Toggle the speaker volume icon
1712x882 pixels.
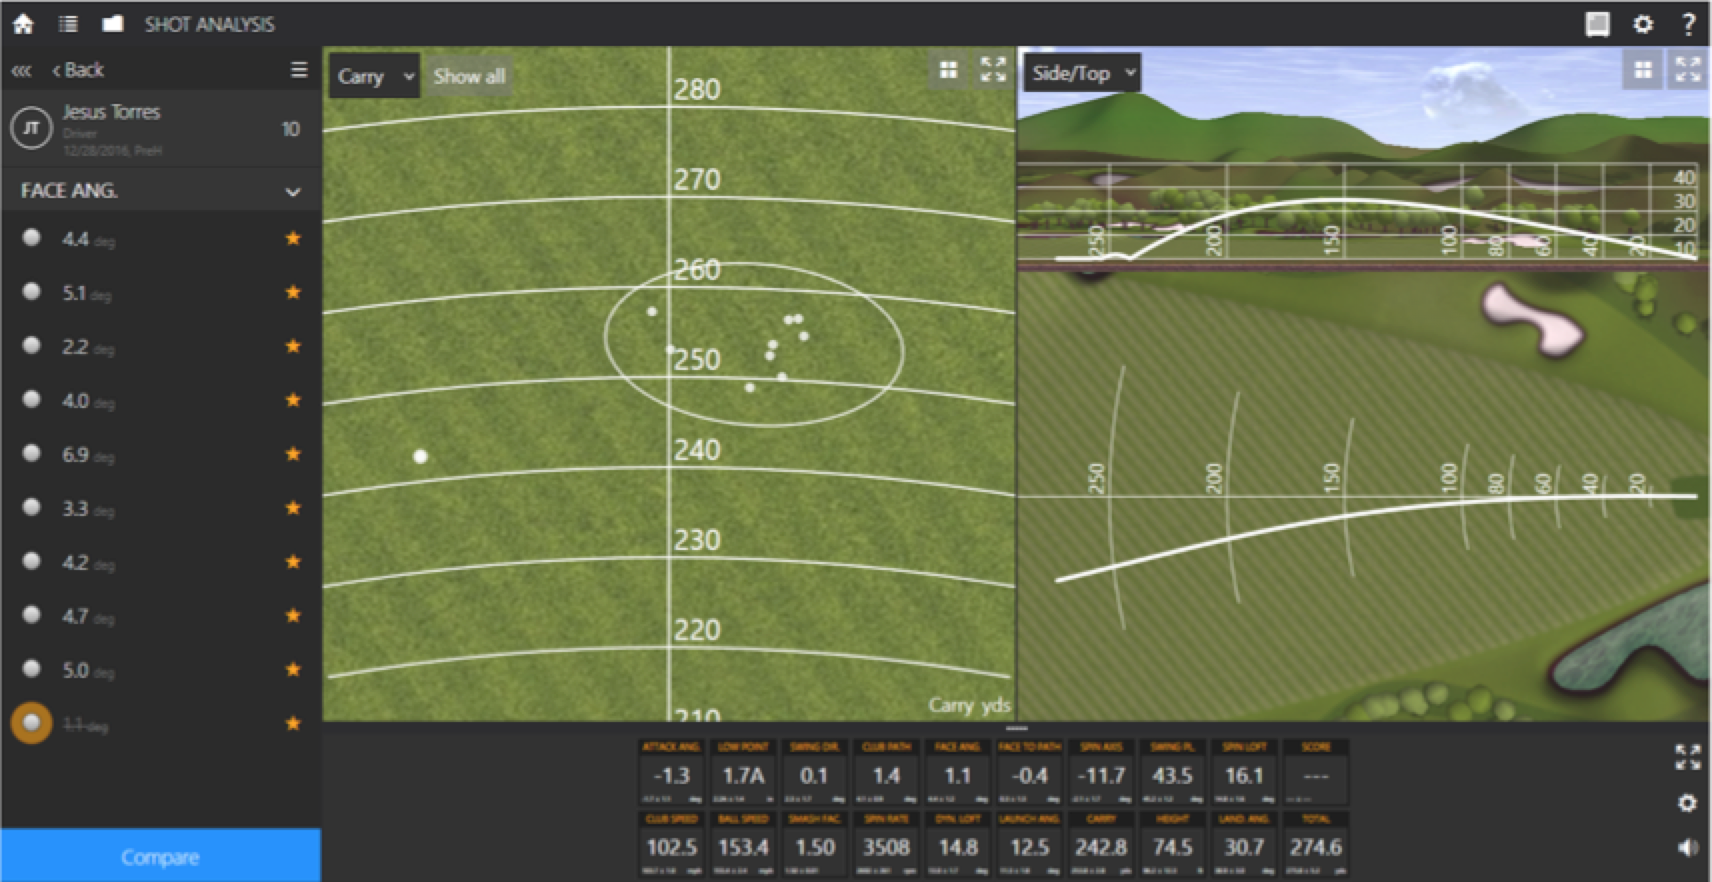pyautogui.click(x=1687, y=847)
